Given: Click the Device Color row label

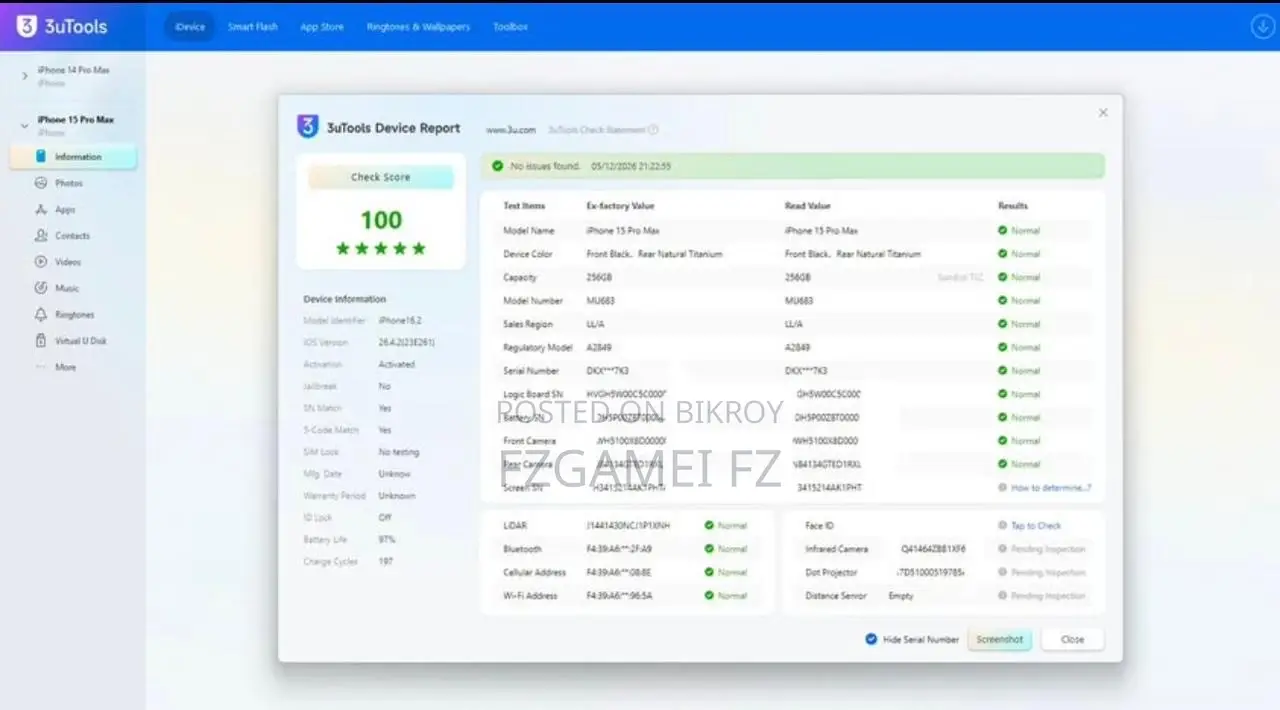Looking at the screenshot, I should 528,254.
